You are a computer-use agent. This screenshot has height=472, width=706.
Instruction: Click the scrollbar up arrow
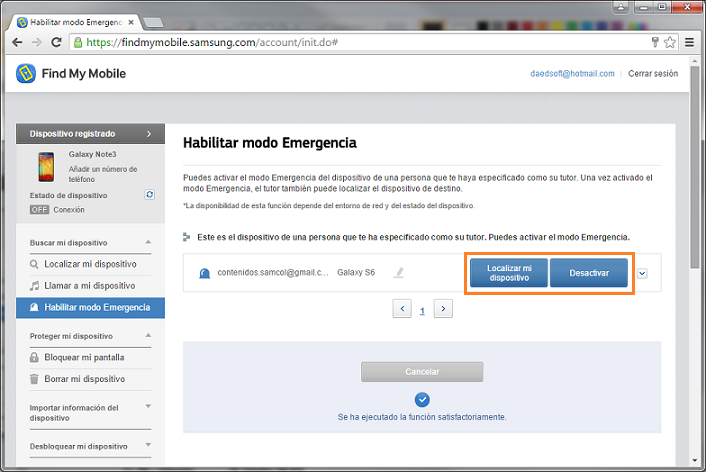(695, 60)
